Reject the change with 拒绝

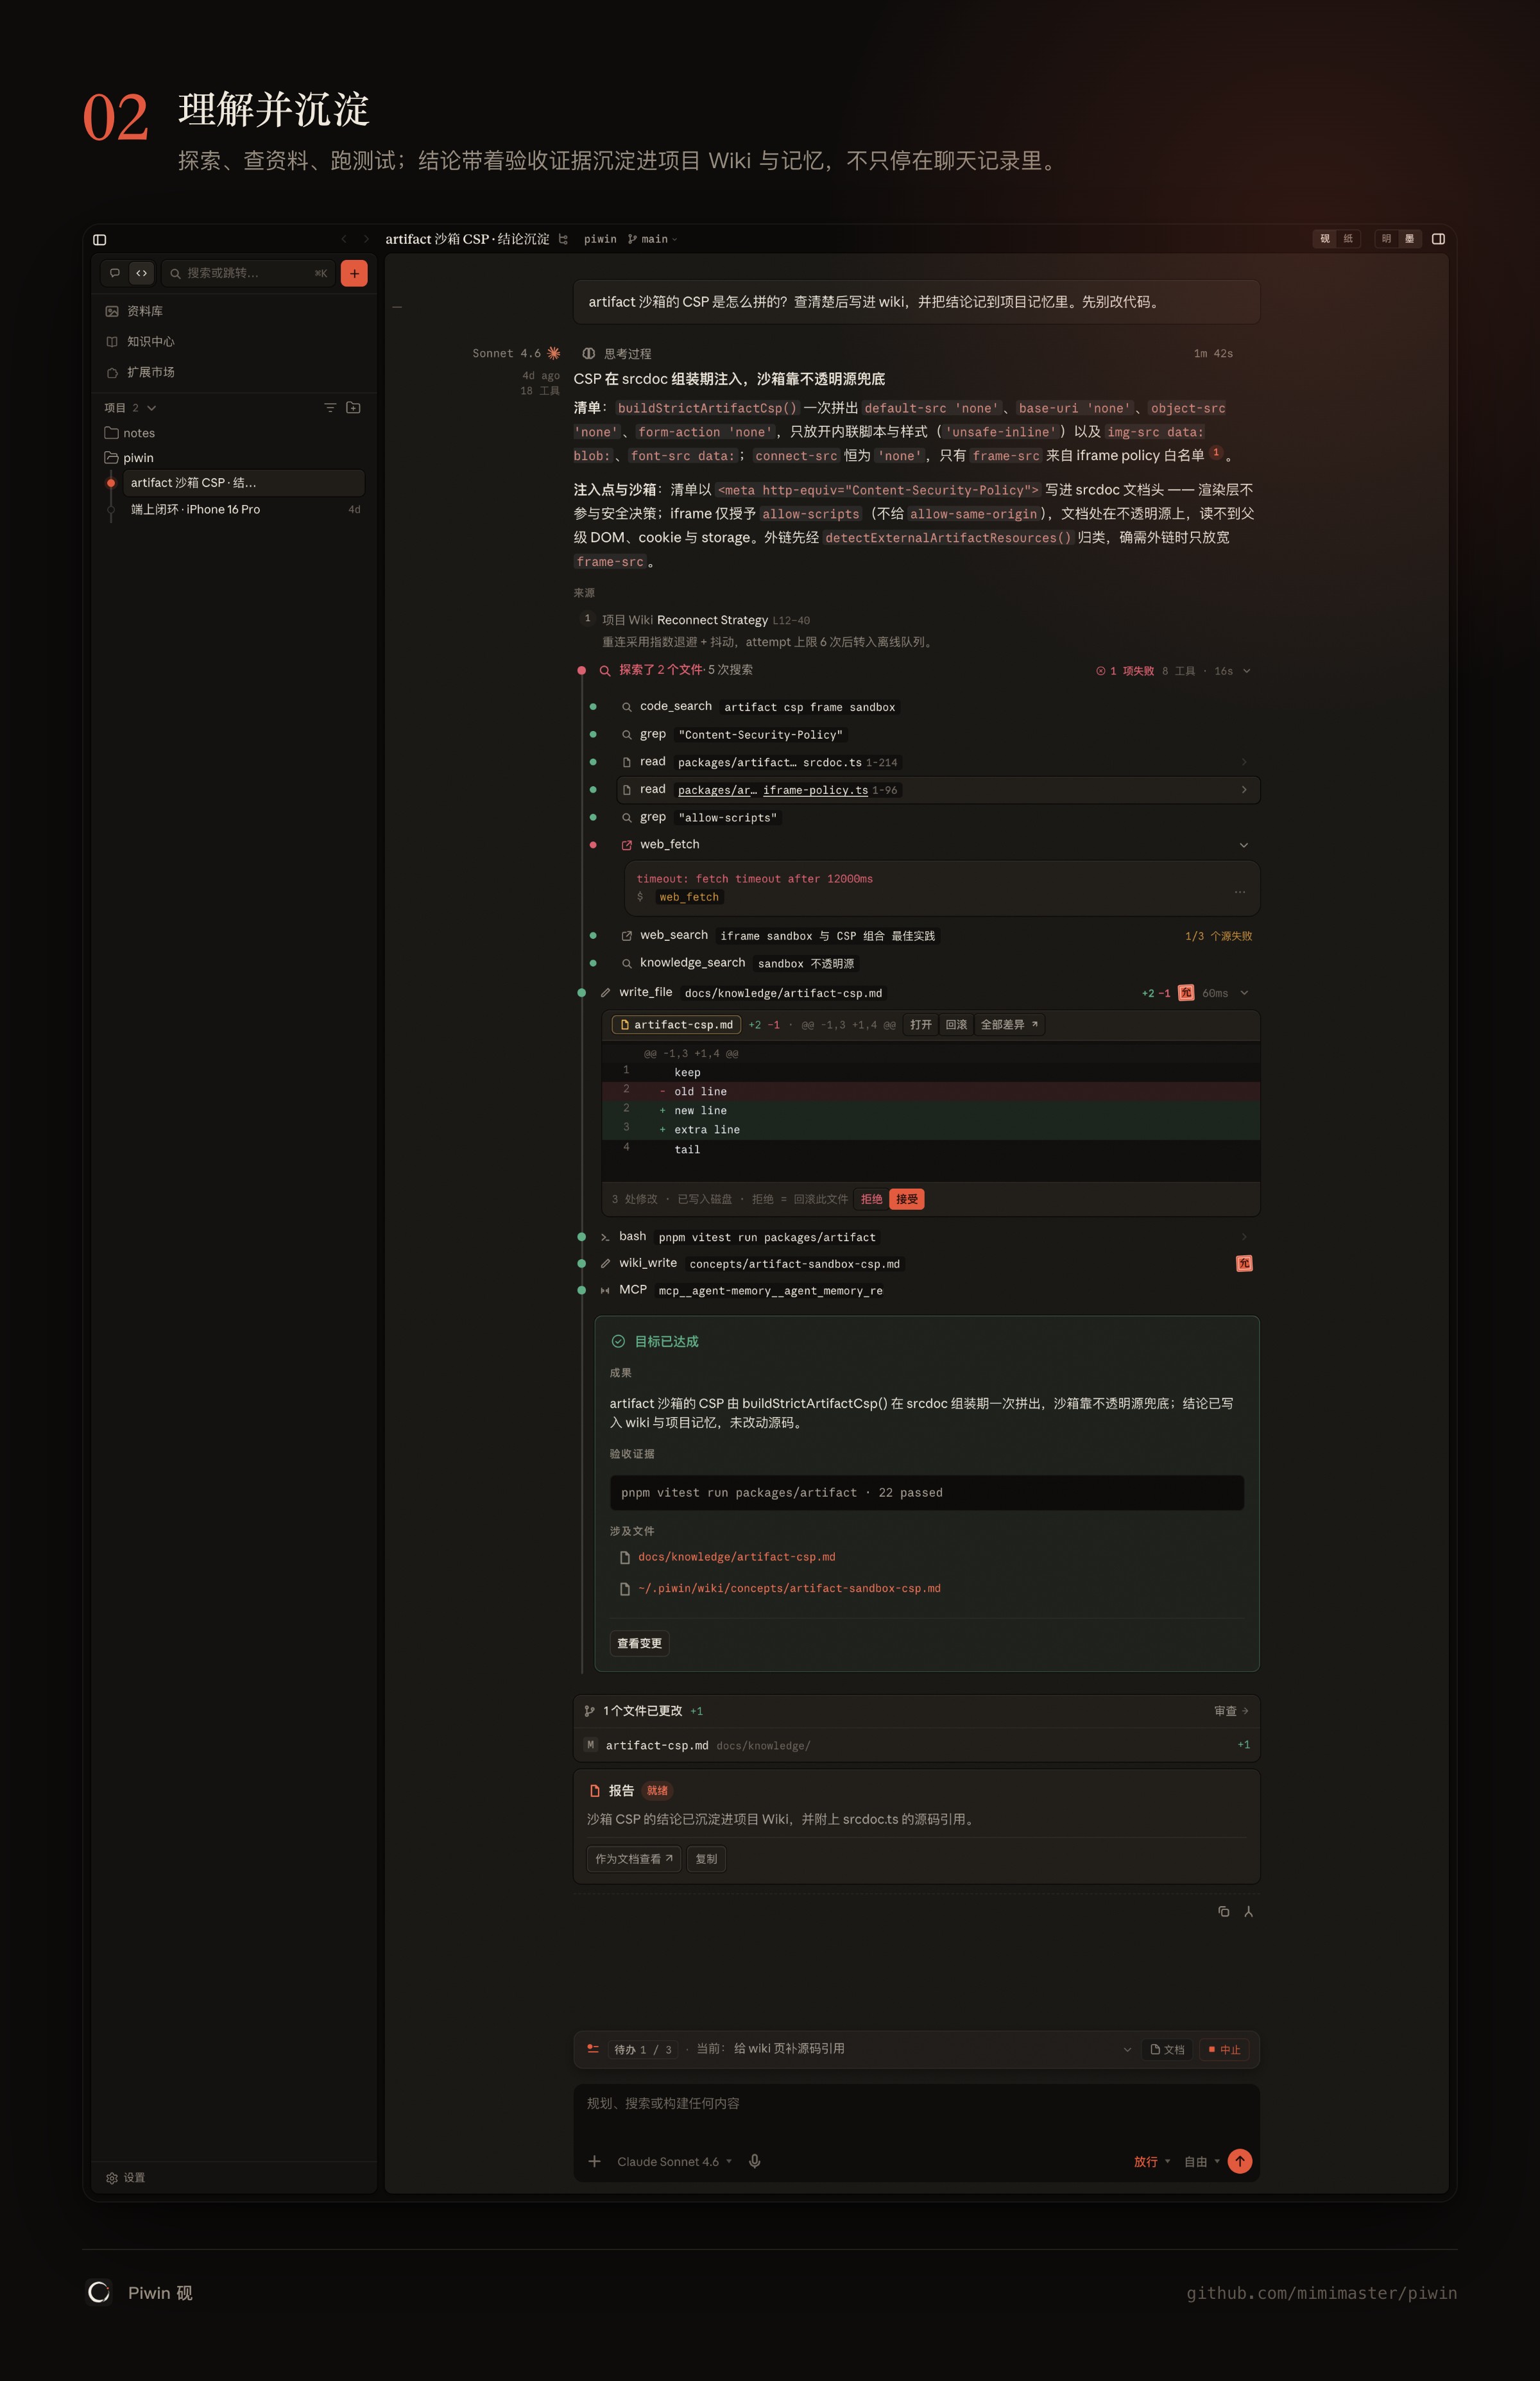[x=872, y=1199]
